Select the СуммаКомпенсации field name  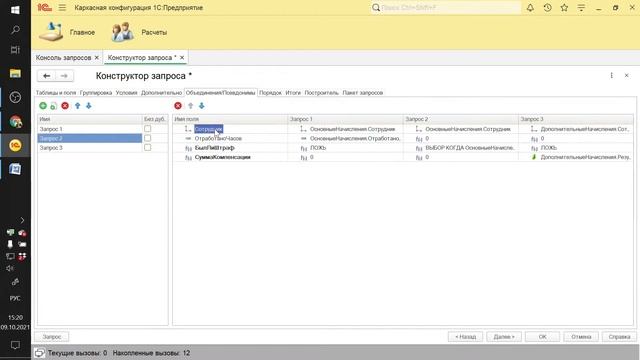(222, 157)
